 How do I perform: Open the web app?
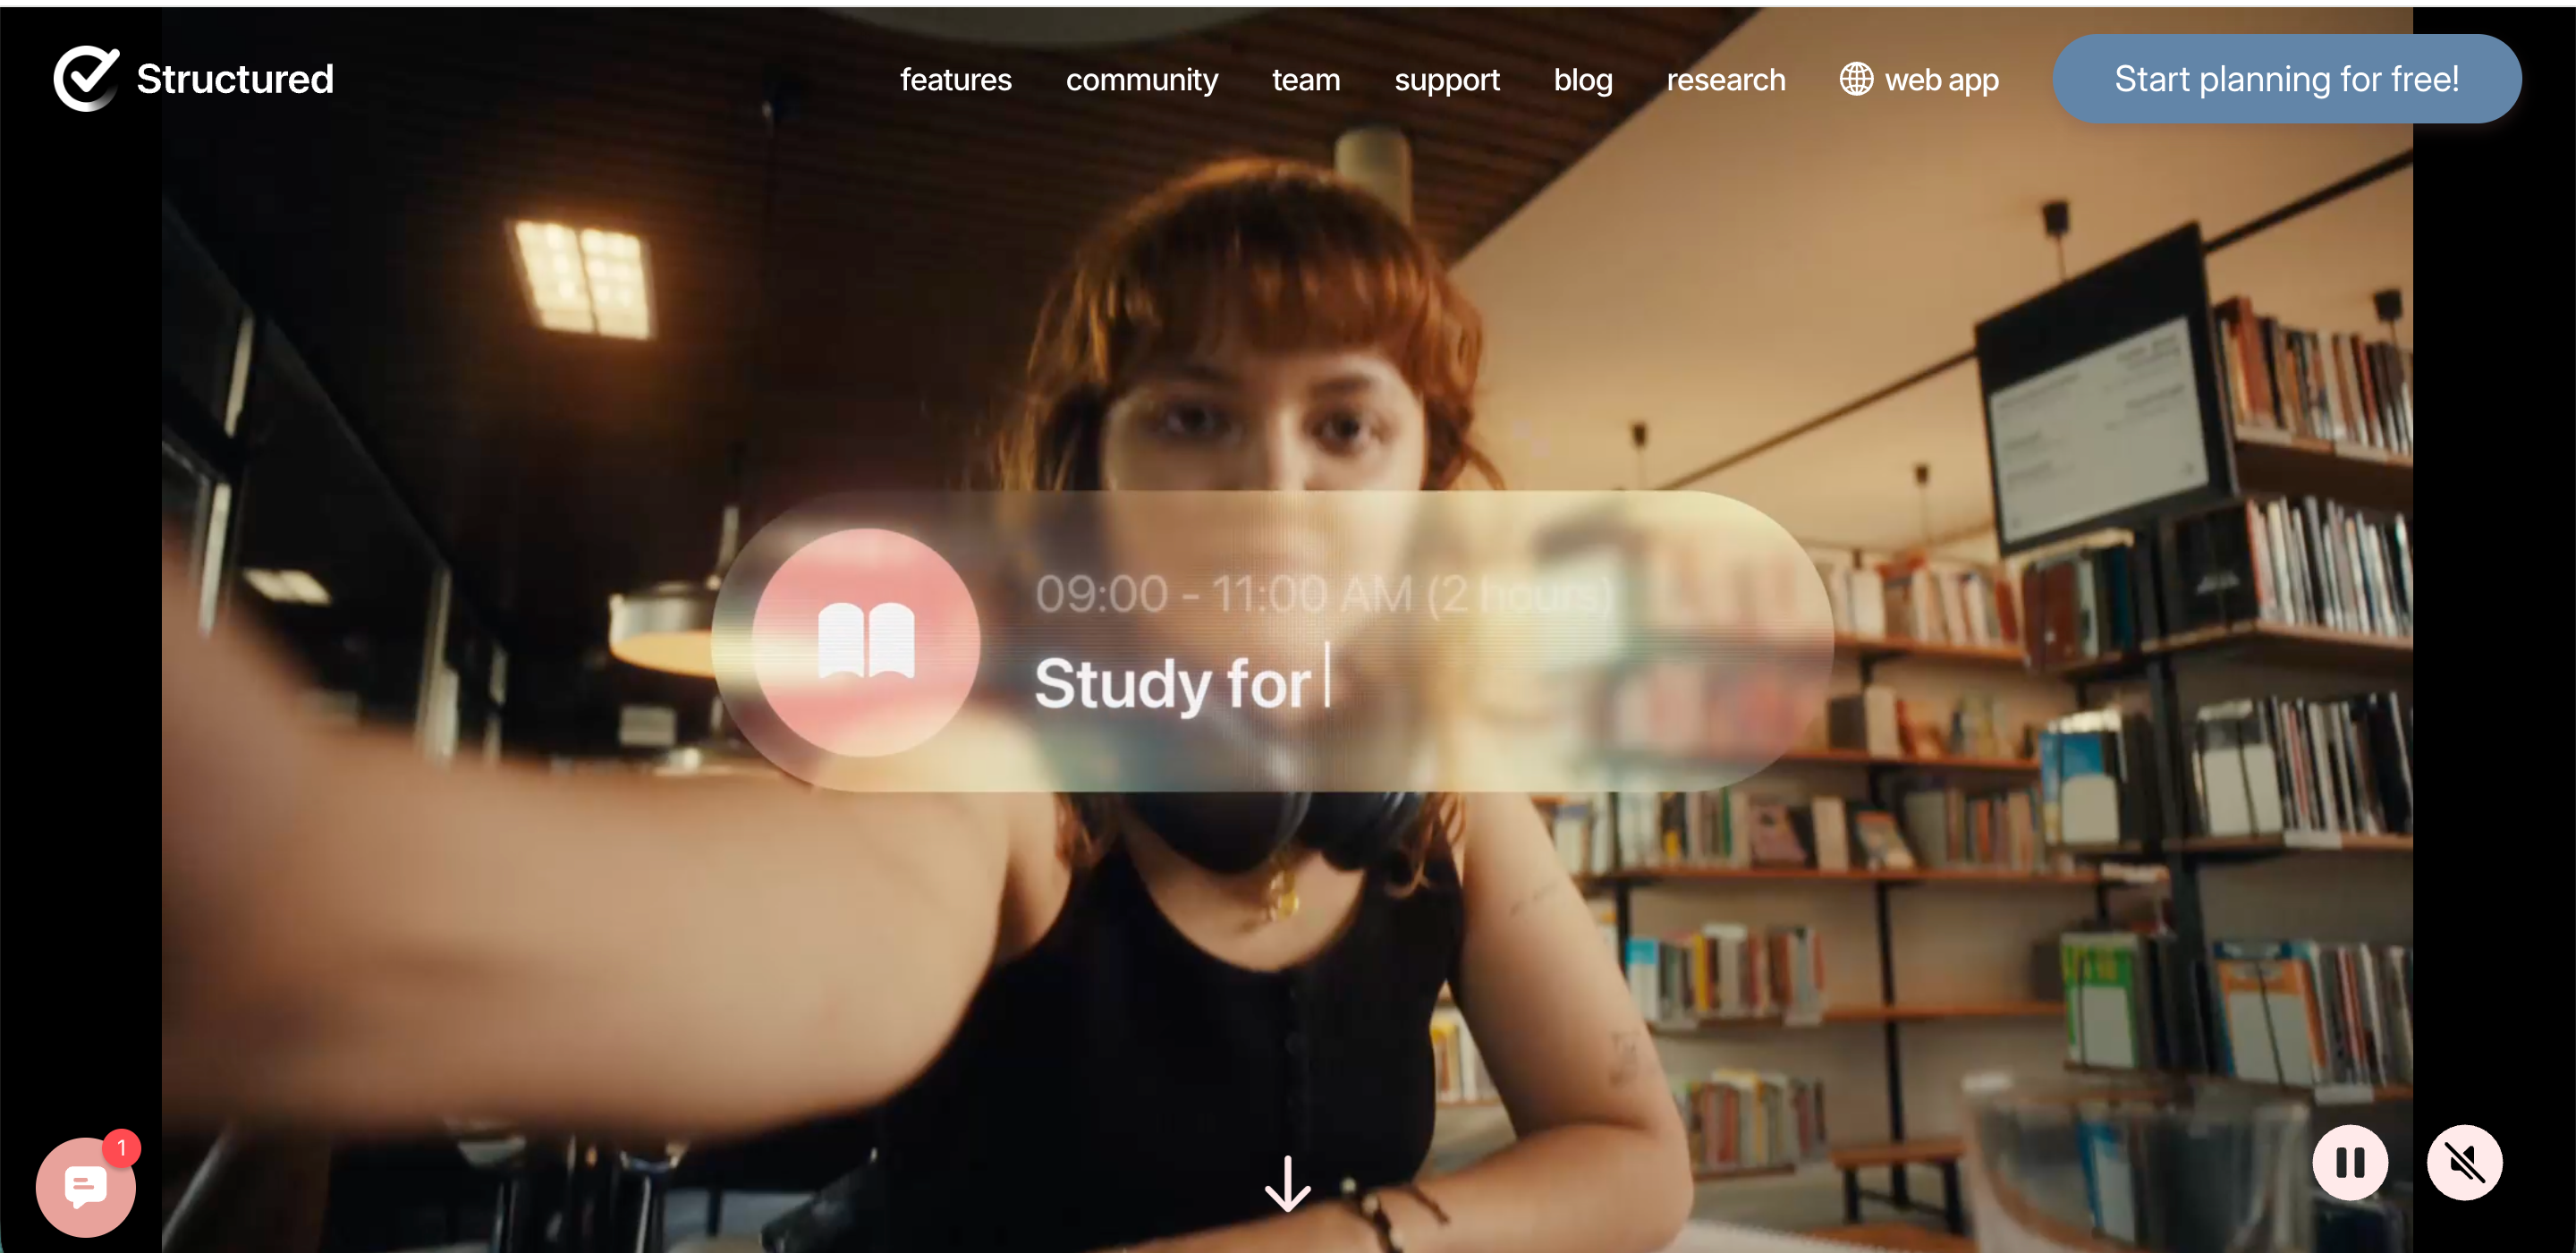click(1941, 79)
